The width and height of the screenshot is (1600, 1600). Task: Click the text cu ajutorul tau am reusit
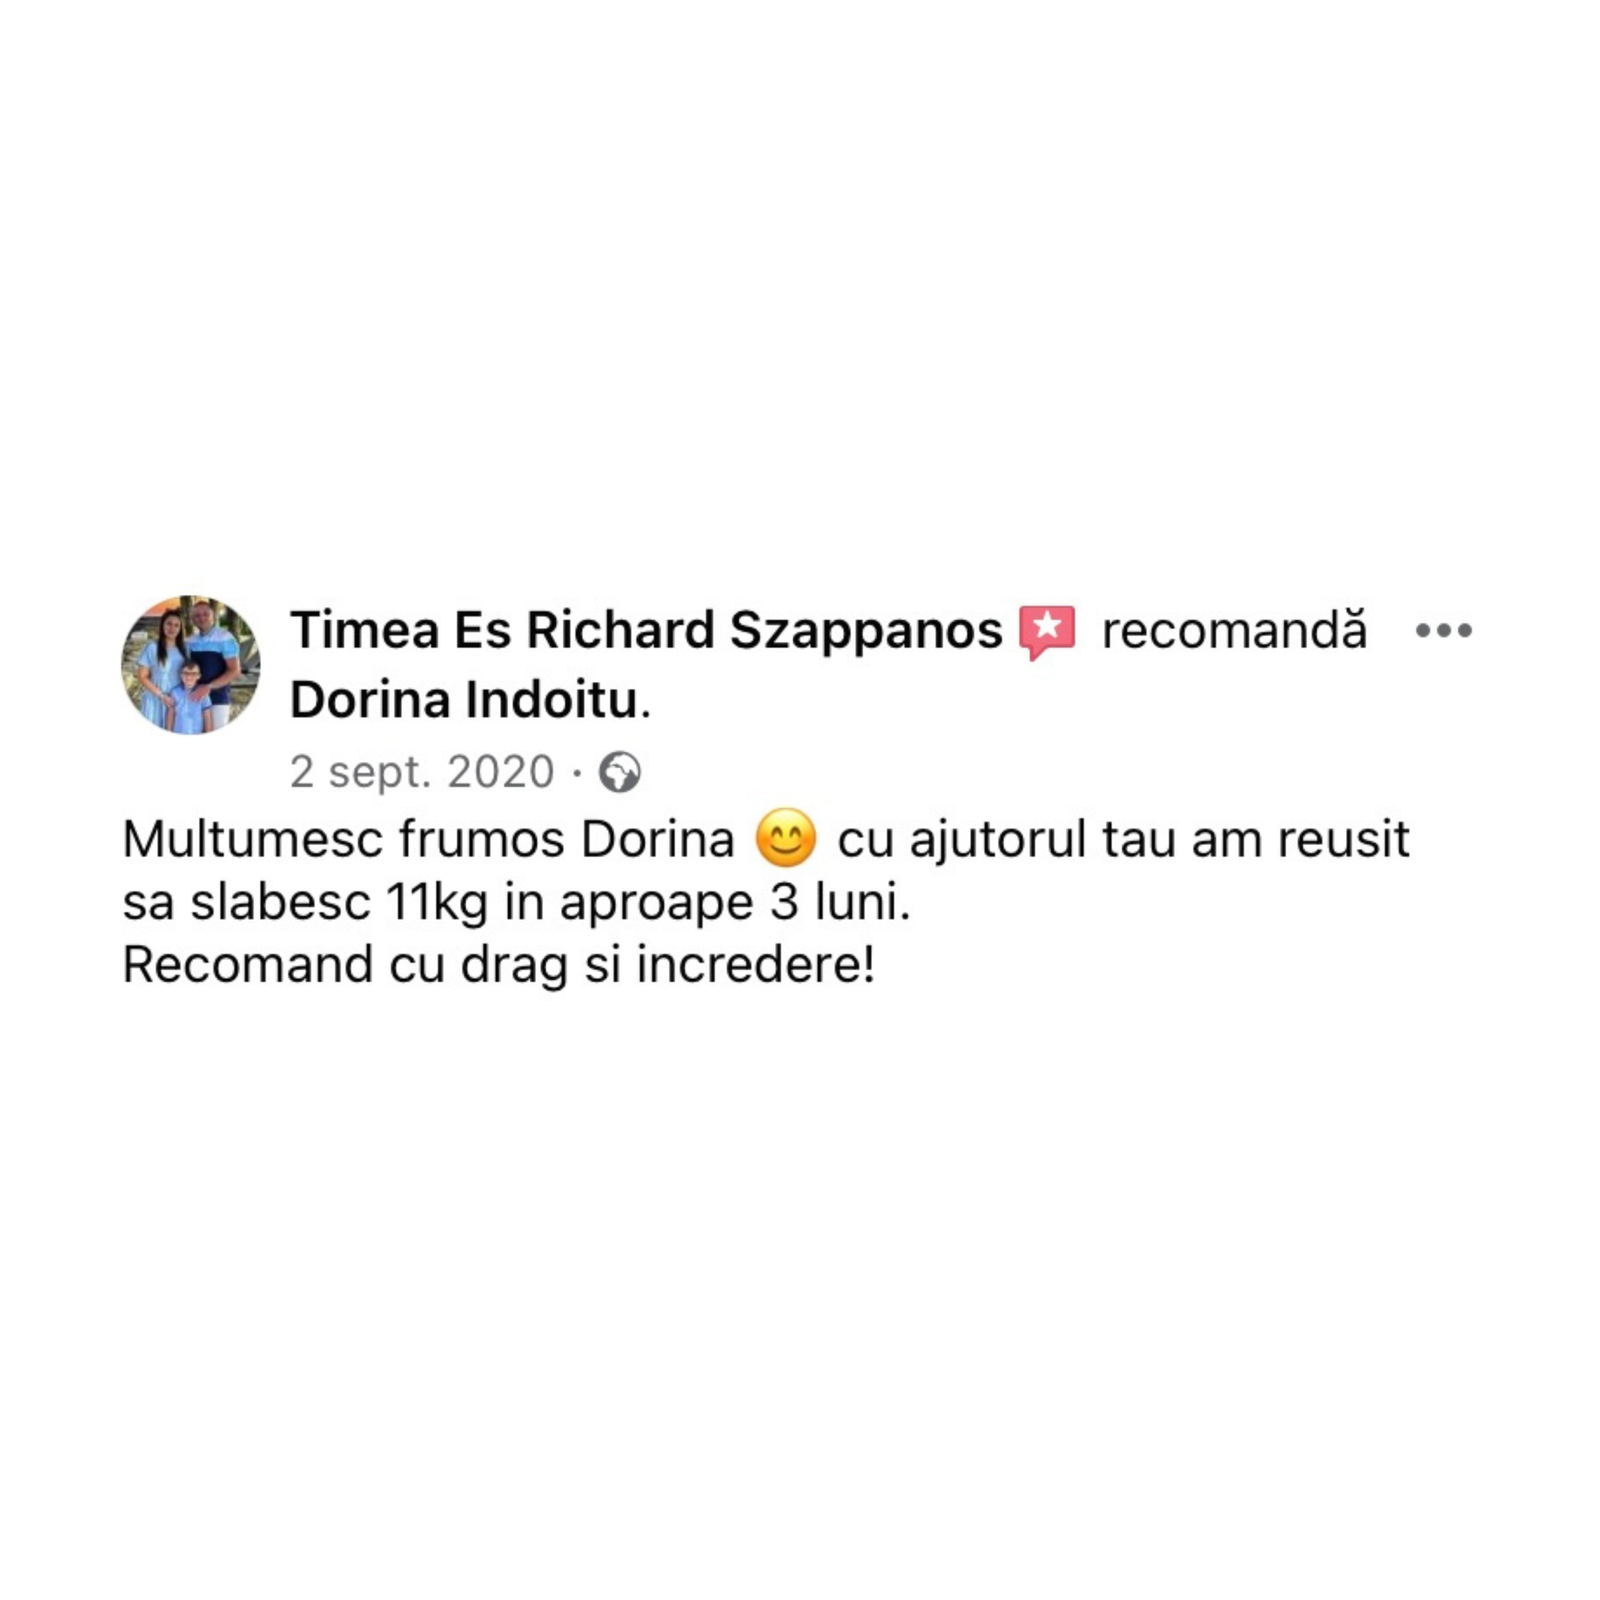pos(1123,840)
